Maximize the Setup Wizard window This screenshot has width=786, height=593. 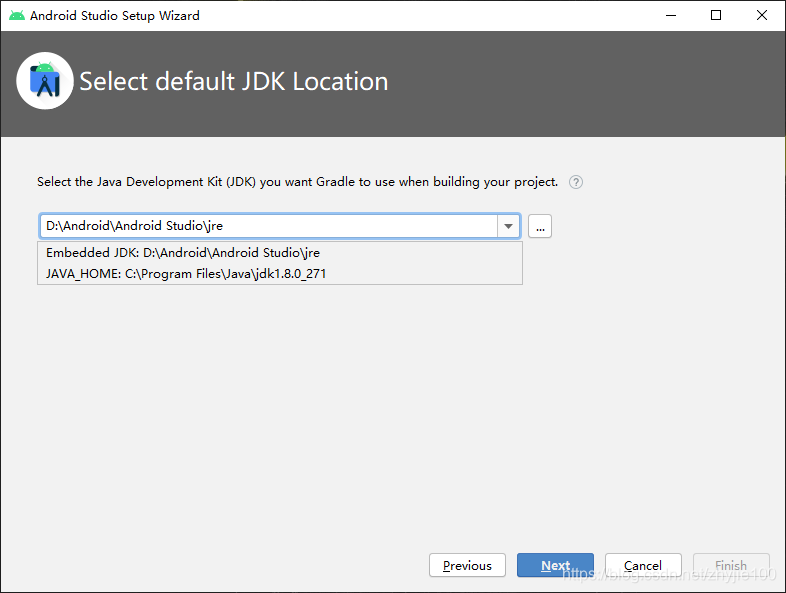pos(716,16)
